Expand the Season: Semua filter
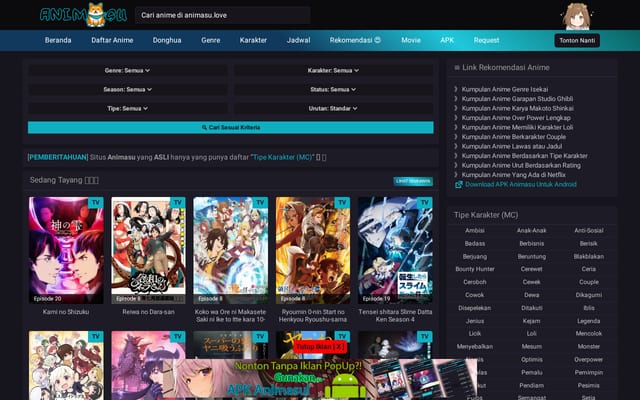 point(127,89)
